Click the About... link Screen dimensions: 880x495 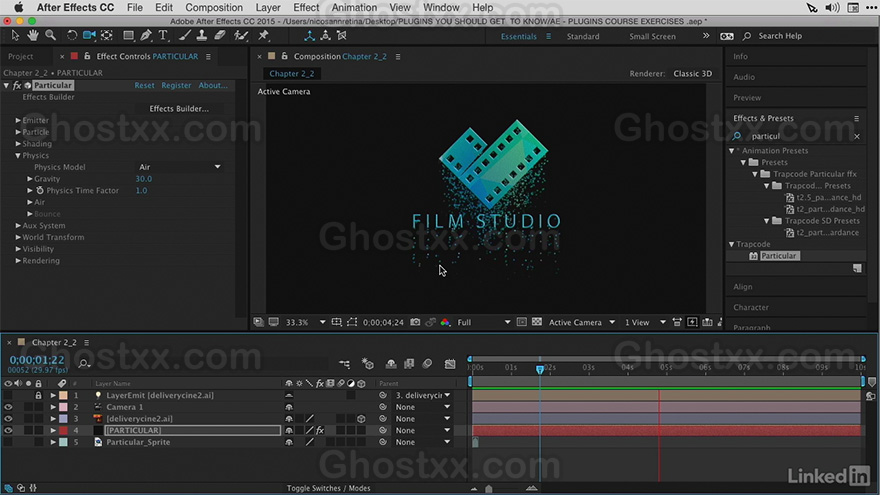click(x=213, y=85)
